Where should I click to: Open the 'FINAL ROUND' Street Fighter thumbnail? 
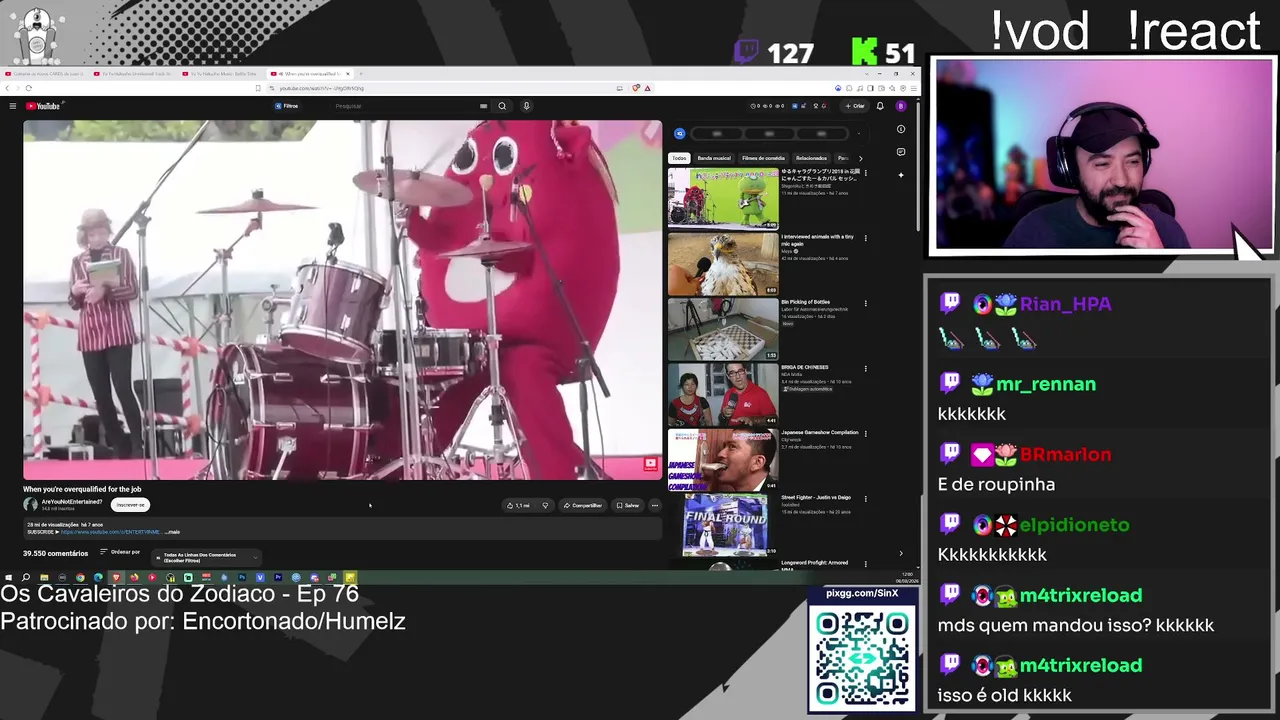point(723,524)
